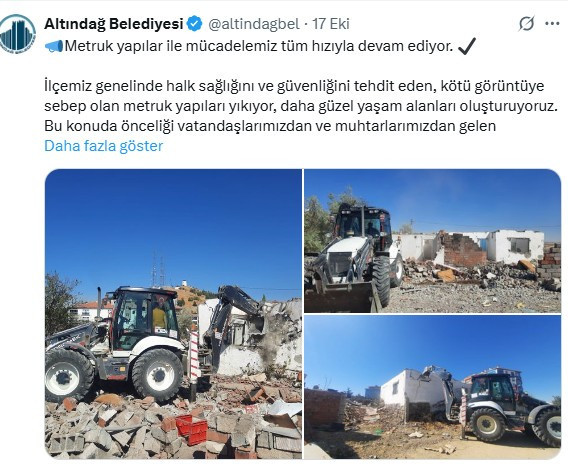Click the black check mark emoji
This screenshot has width=568, height=464.
point(467,46)
